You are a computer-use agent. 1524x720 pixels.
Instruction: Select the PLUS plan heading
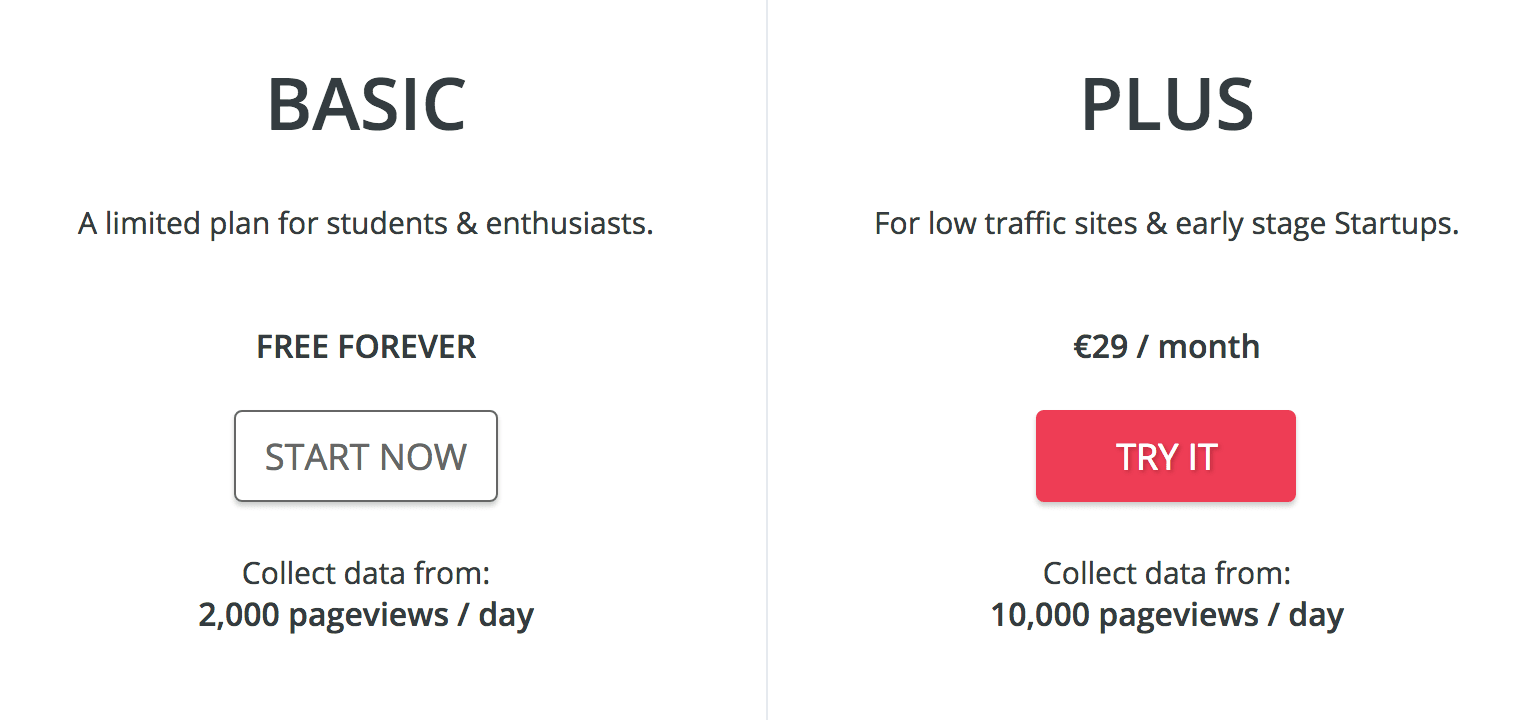[x=1167, y=105]
